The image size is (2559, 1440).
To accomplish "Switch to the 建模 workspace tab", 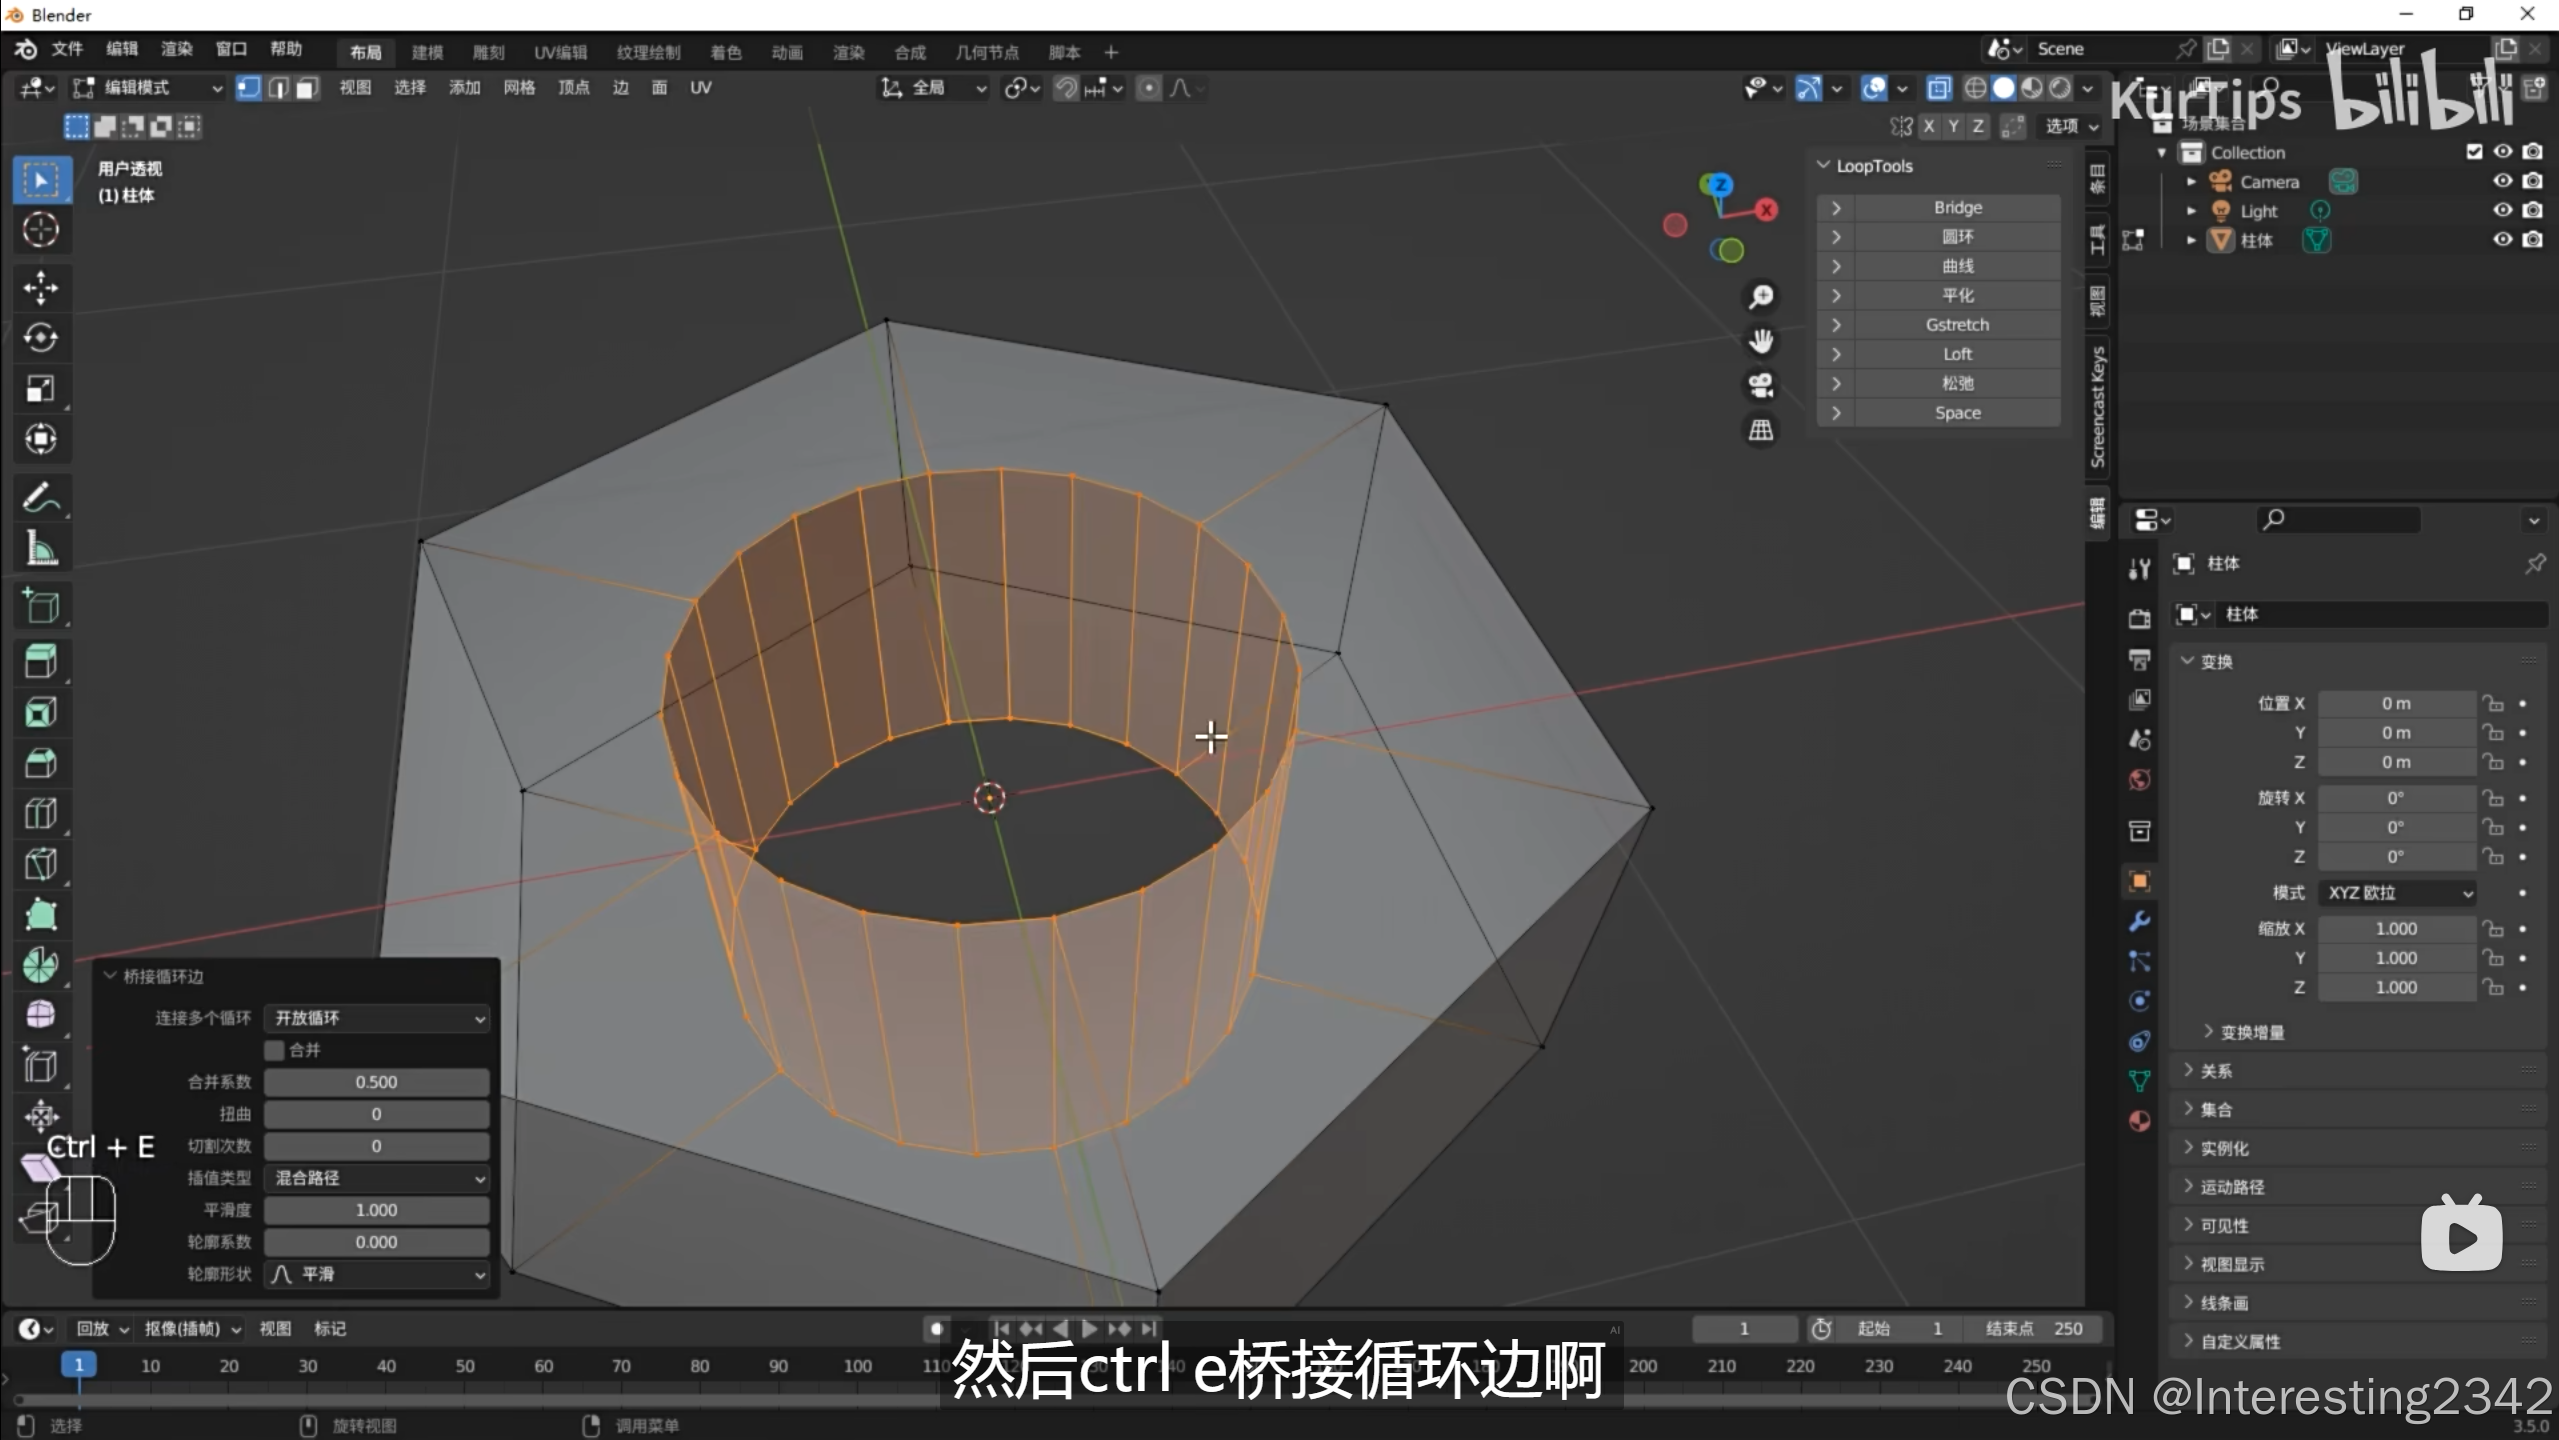I will (427, 52).
